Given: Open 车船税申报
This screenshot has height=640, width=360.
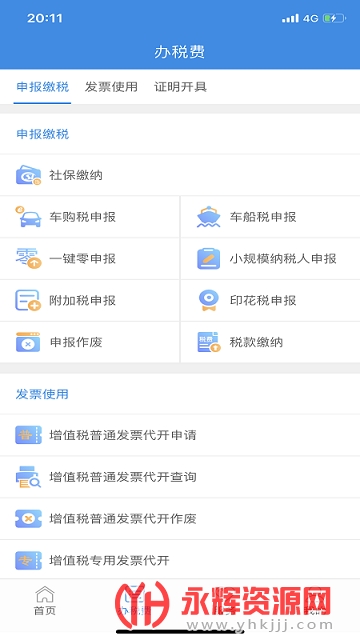Looking at the screenshot, I should click(270, 217).
